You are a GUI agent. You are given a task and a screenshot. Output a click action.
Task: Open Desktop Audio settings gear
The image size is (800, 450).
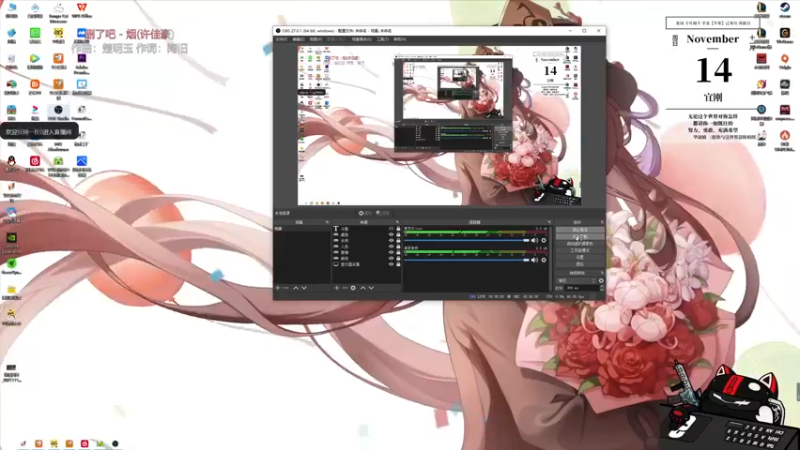click(x=543, y=260)
